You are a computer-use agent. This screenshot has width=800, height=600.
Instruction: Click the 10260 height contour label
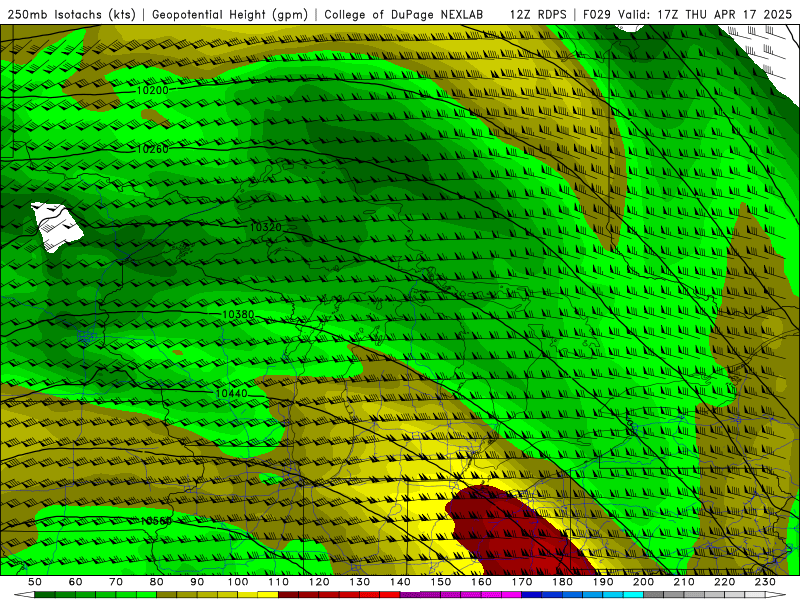[153, 149]
